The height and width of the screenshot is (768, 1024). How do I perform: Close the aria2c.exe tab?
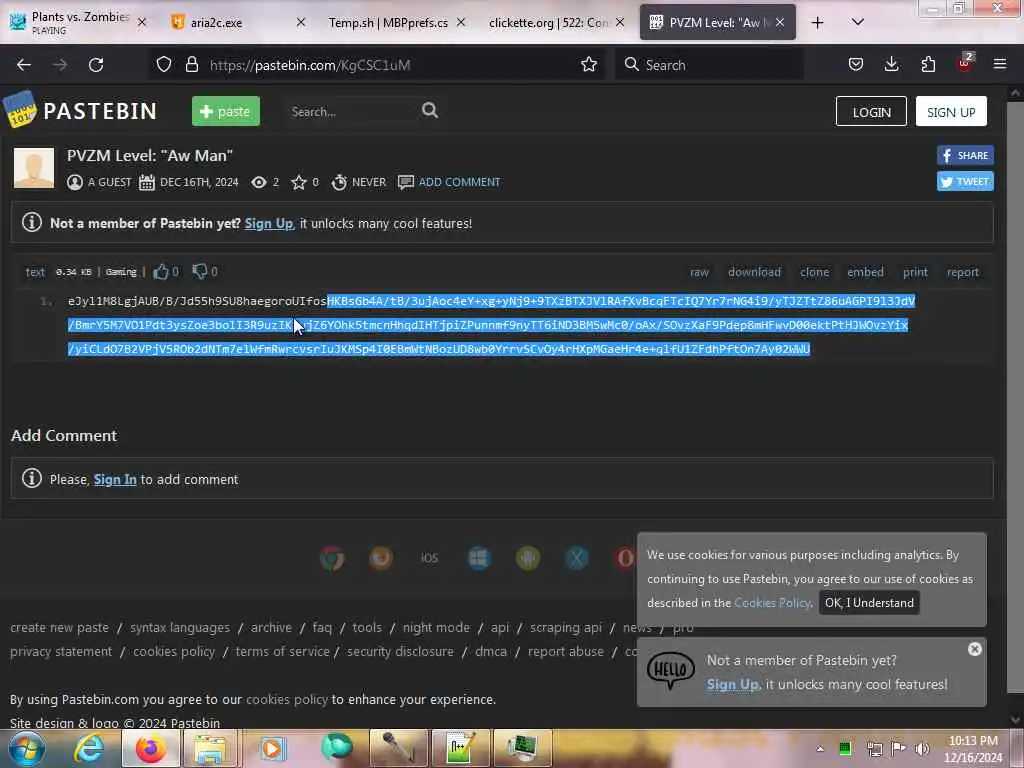300,23
